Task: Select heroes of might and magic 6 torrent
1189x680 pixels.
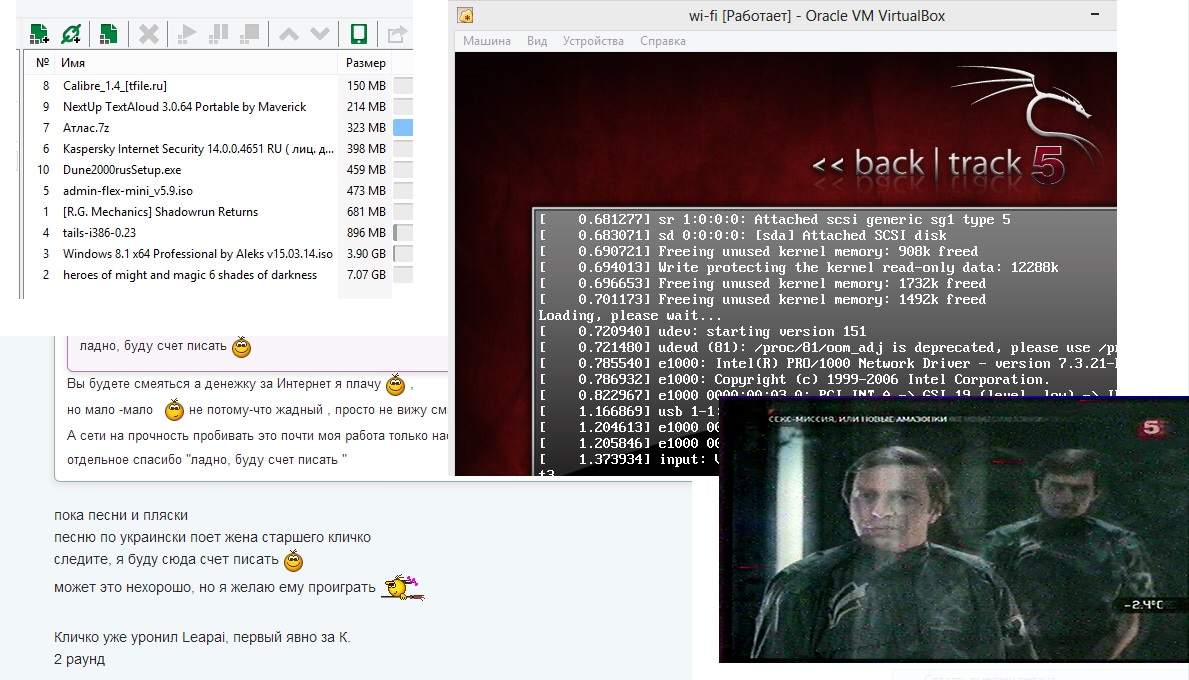Action: (x=218, y=274)
